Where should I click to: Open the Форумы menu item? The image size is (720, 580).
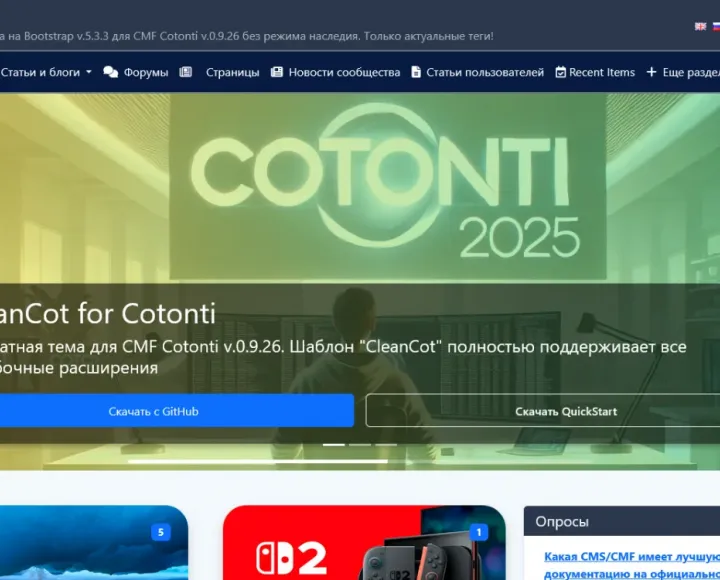146,72
